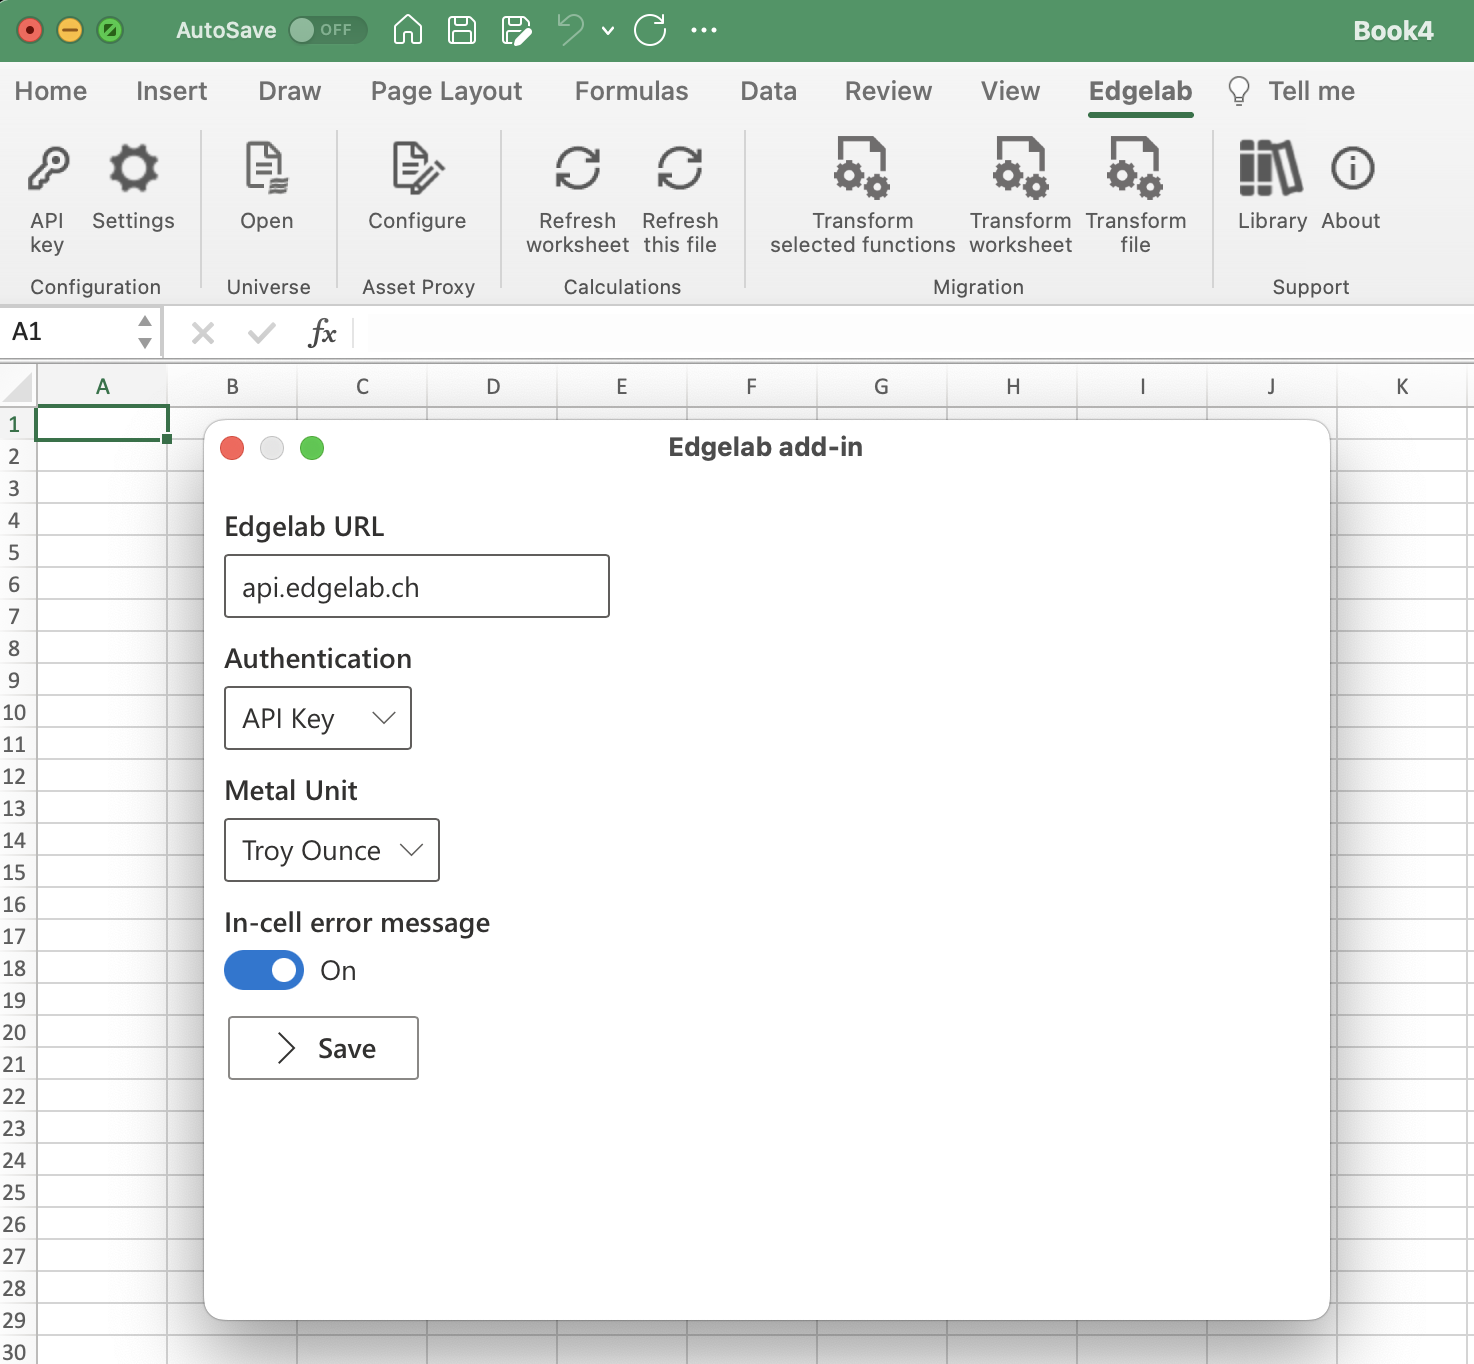
Task: Click the Edgelab URL input field
Action: click(x=417, y=586)
